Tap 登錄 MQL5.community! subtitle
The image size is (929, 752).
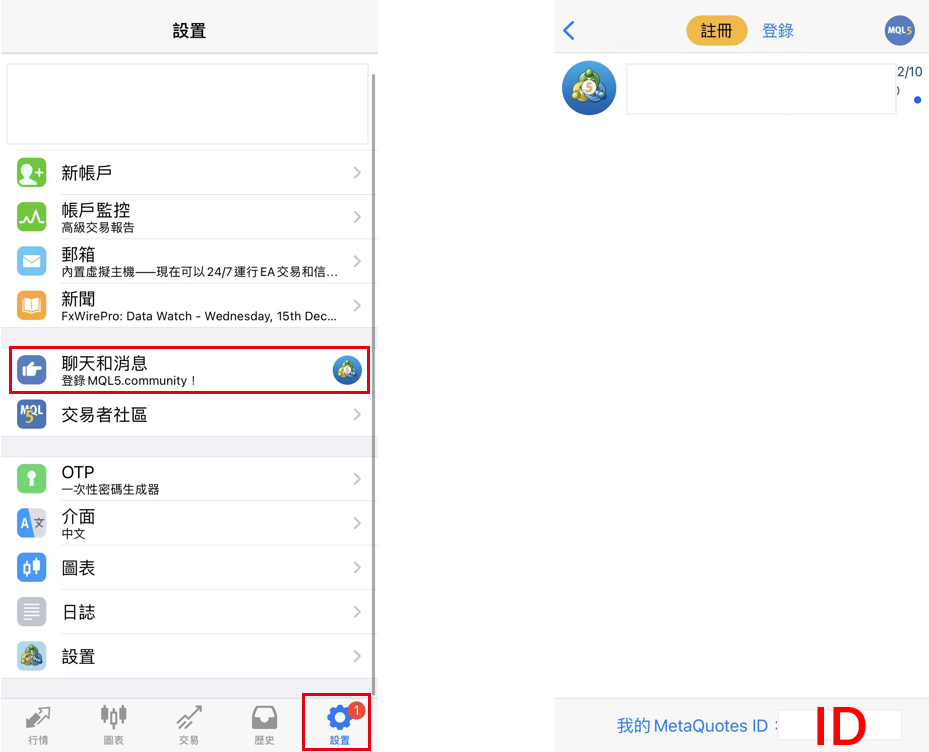128,380
